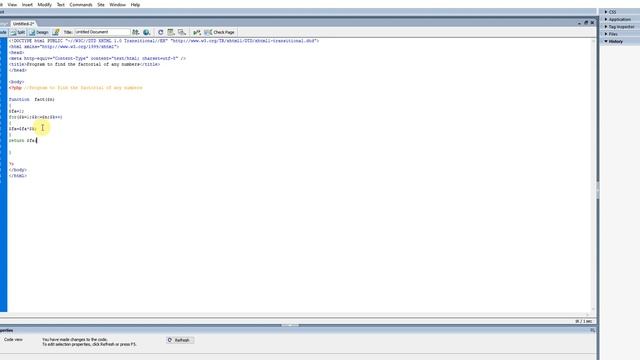This screenshot has height=360, width=640.
Task: Open the Text menu
Action: (60, 4)
